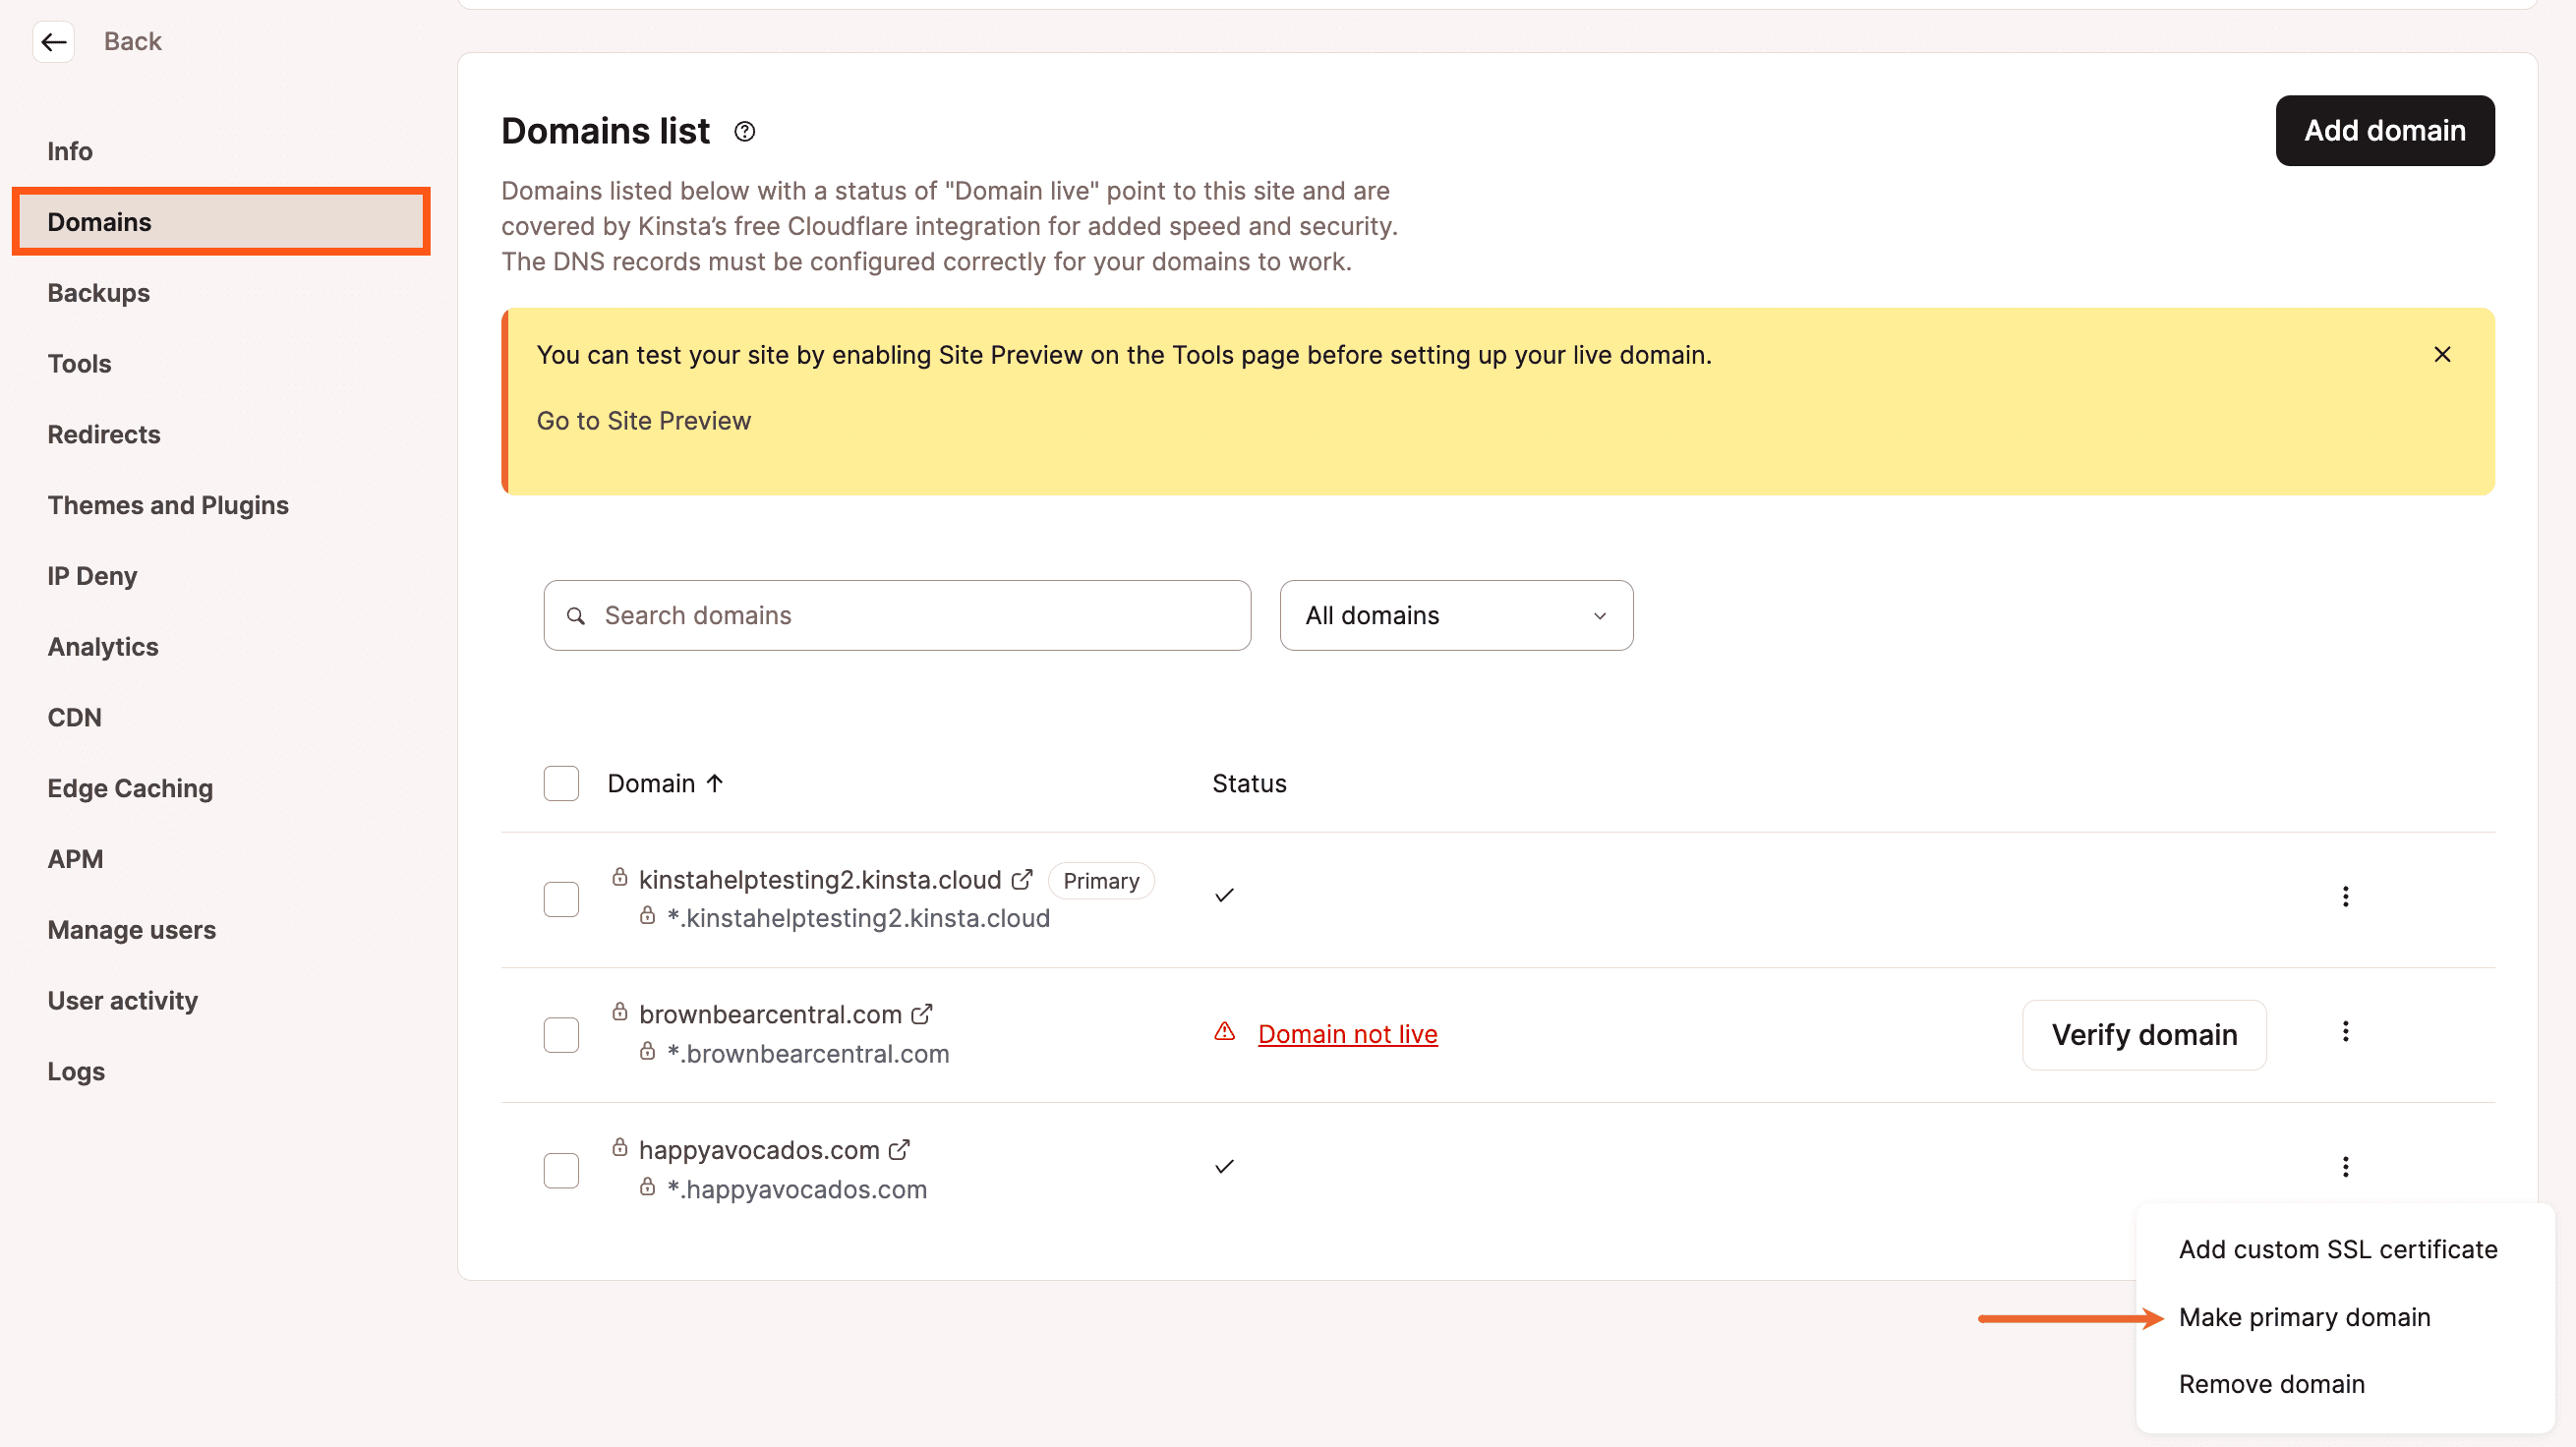Select Remove domain from context menu
2576x1447 pixels.
(2271, 1383)
